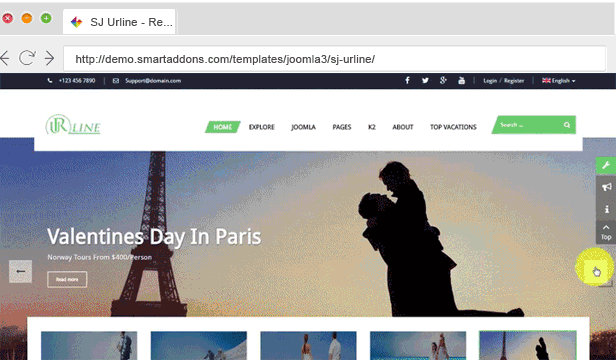Click the browser URL address field
616x360 pixels.
pyautogui.click(x=335, y=59)
